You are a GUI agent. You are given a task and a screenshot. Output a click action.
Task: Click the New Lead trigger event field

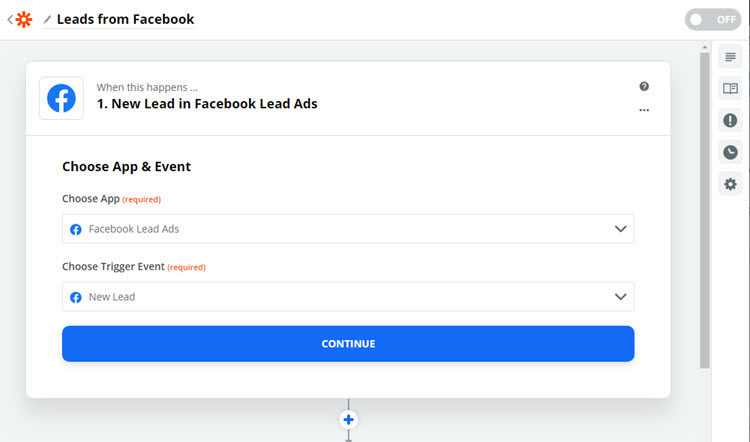click(348, 297)
